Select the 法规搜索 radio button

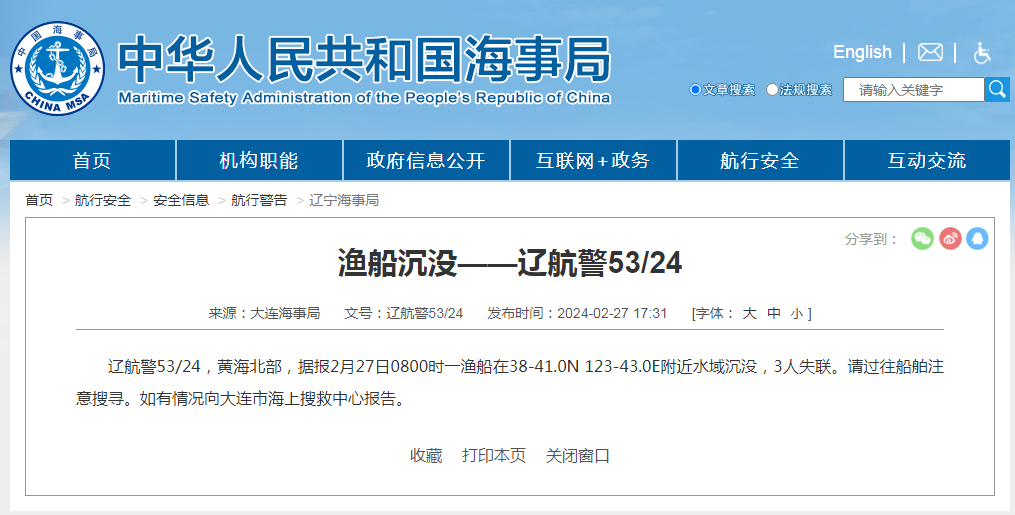pos(772,89)
